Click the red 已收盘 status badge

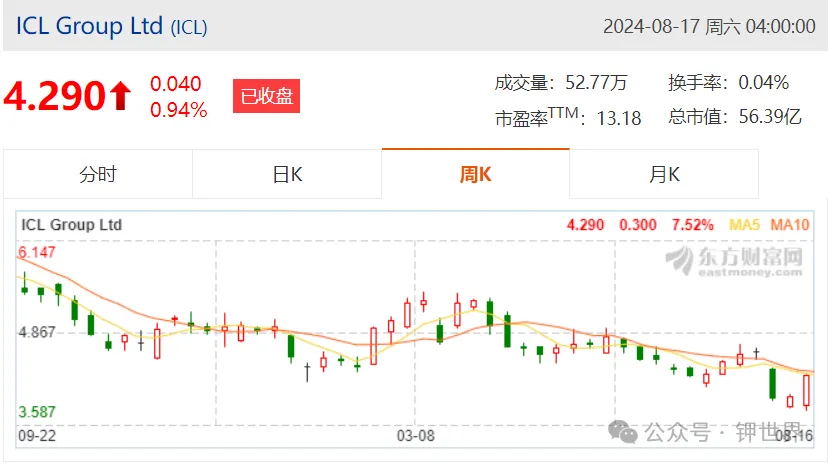(x=266, y=96)
